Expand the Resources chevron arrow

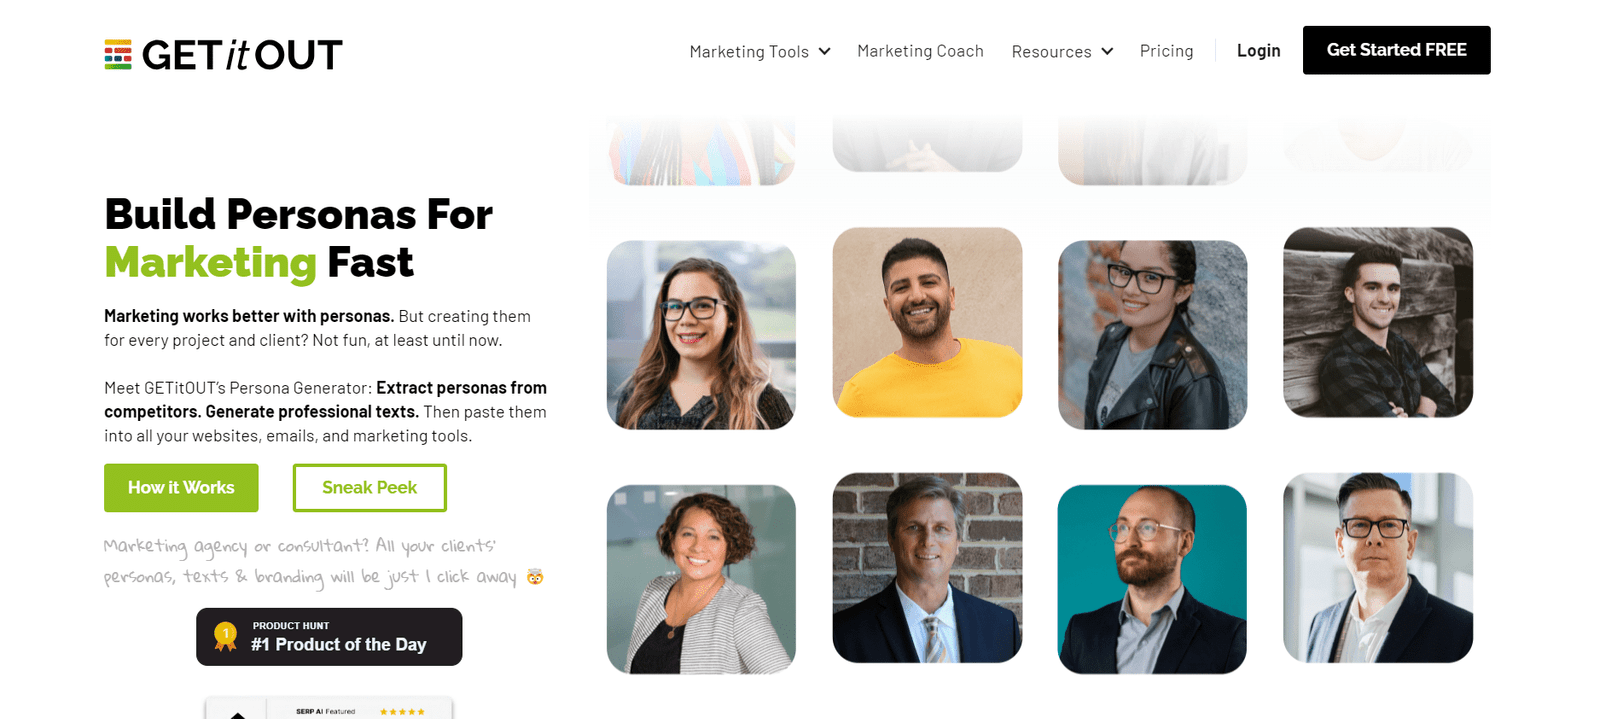point(1107,51)
